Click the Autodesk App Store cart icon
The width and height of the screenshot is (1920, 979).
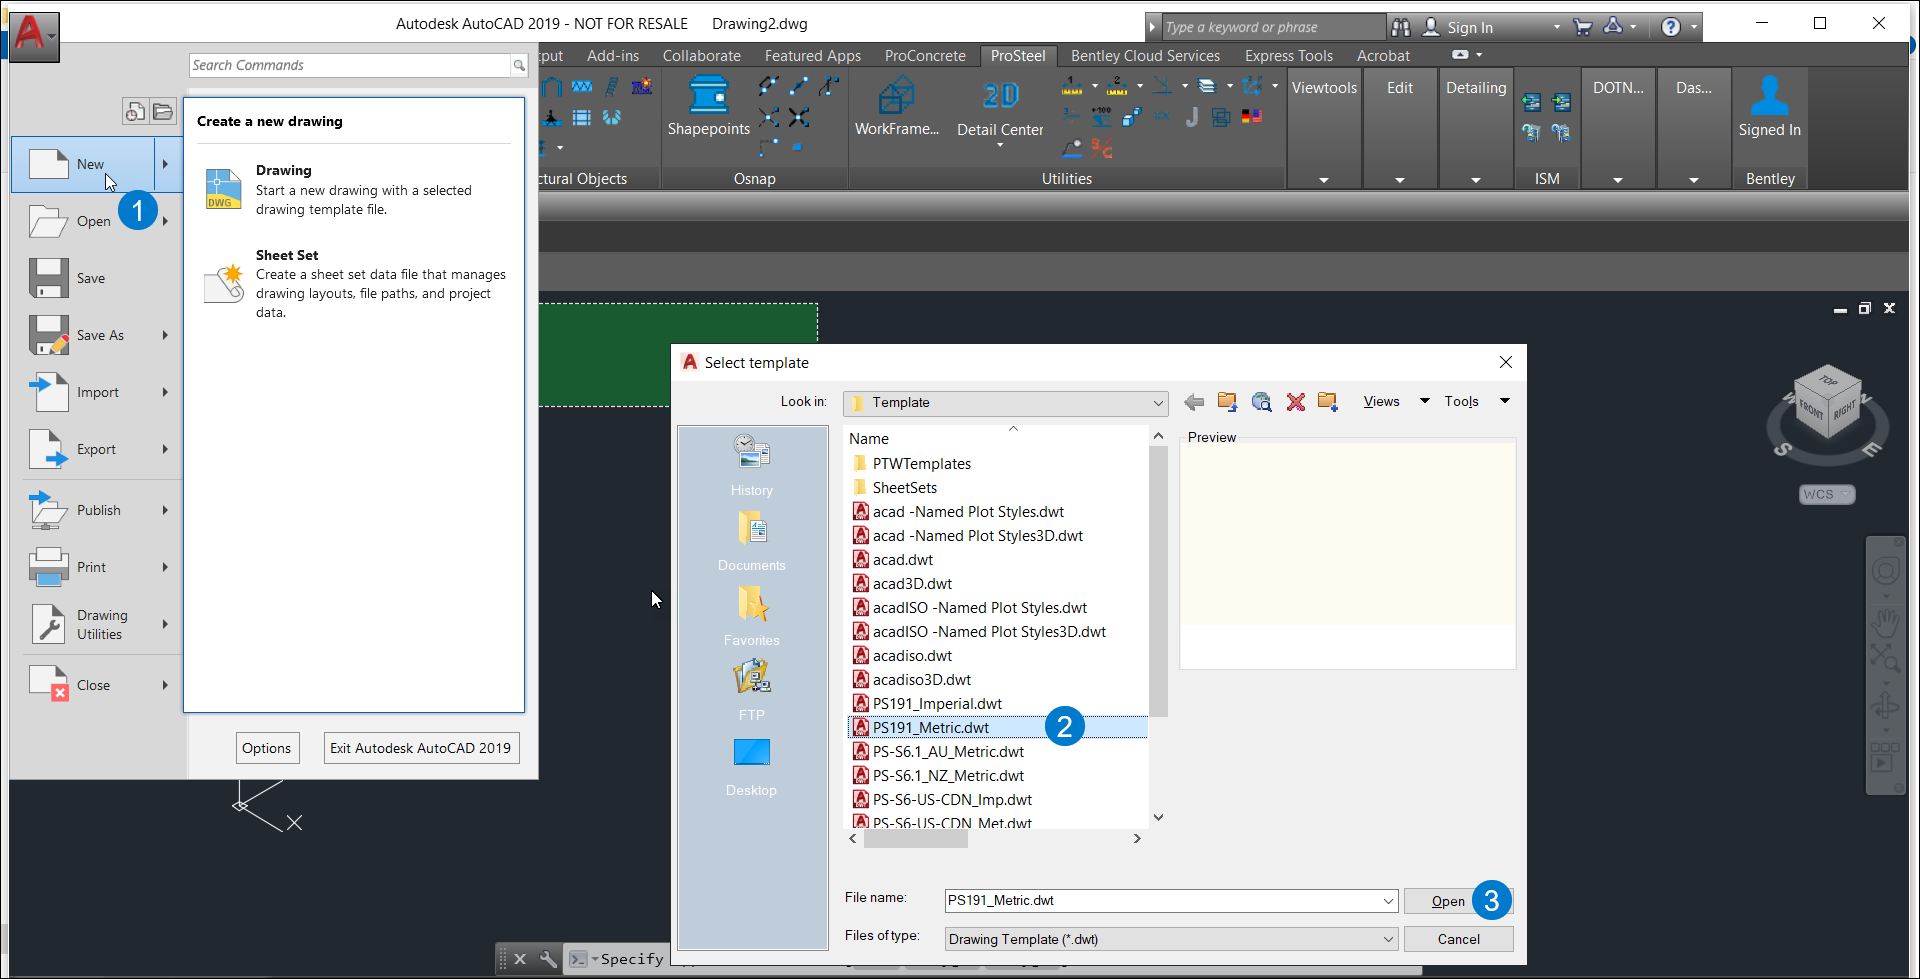click(1582, 27)
